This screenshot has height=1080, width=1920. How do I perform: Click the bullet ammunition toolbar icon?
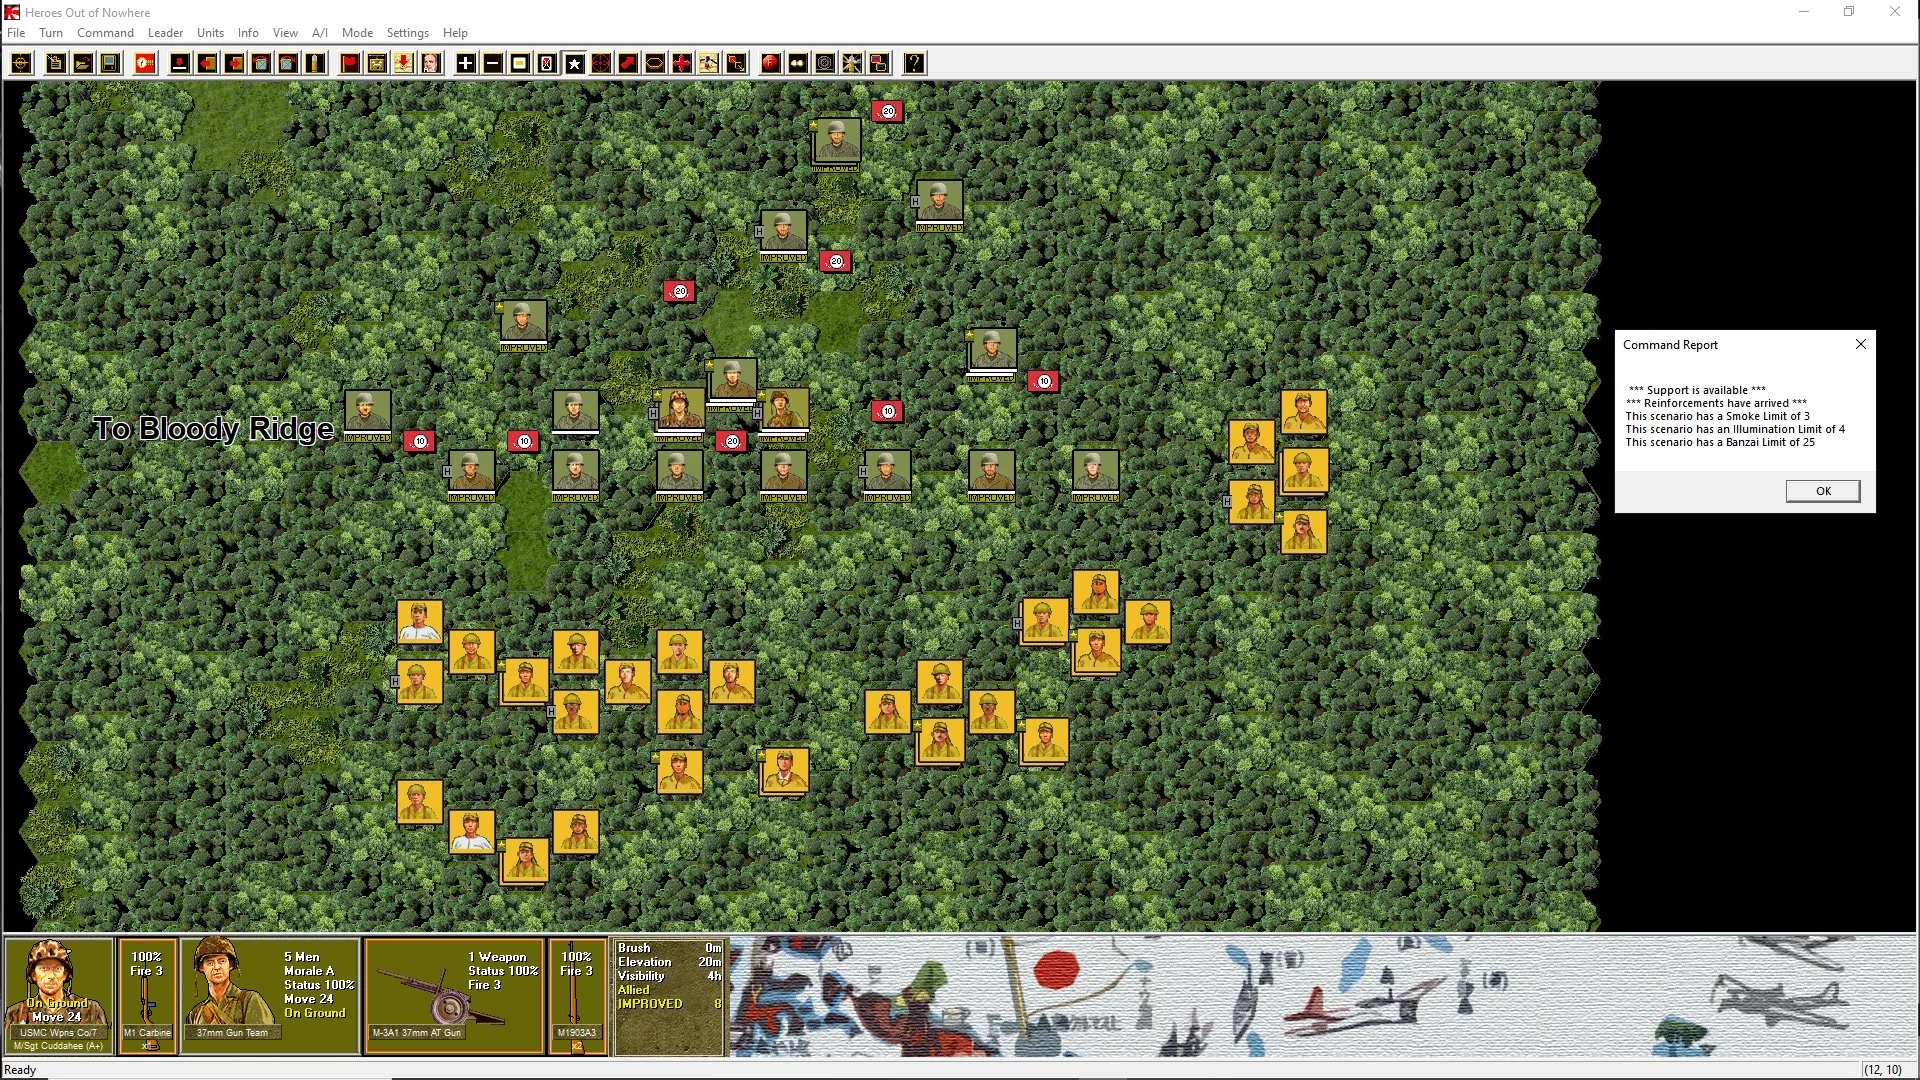[x=315, y=64]
